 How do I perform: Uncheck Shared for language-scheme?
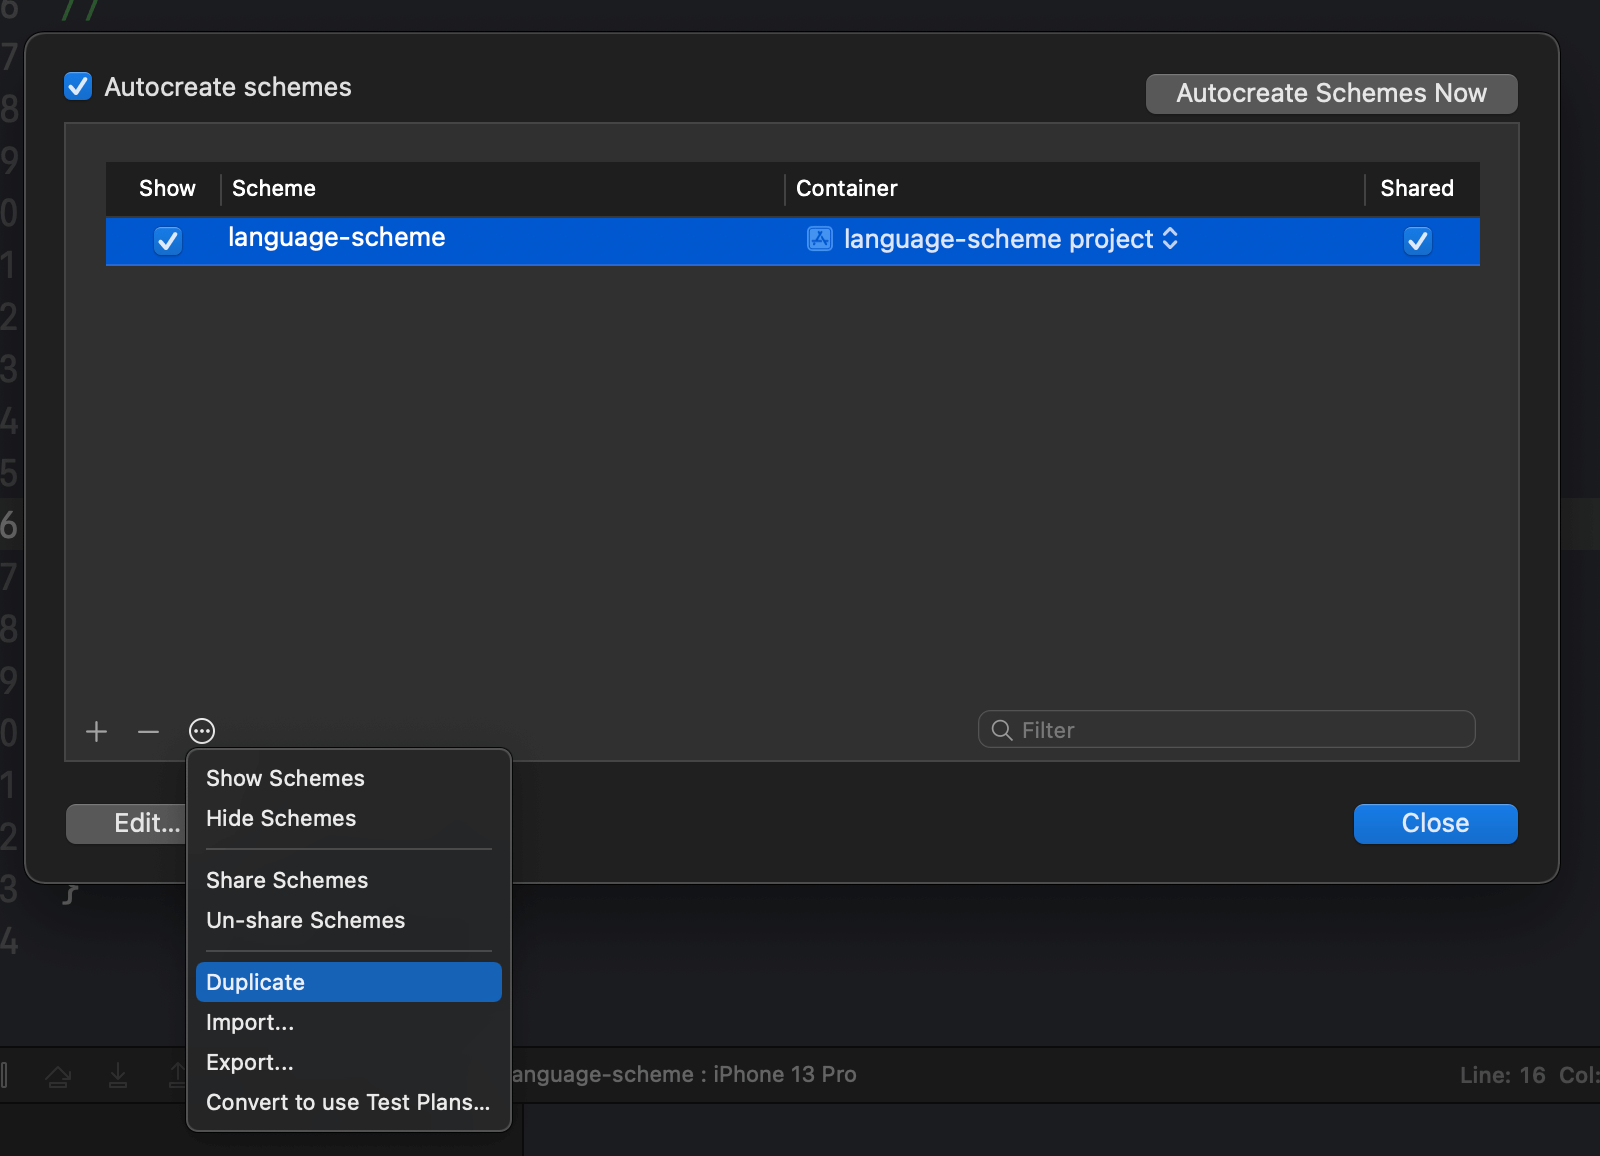(x=1417, y=241)
